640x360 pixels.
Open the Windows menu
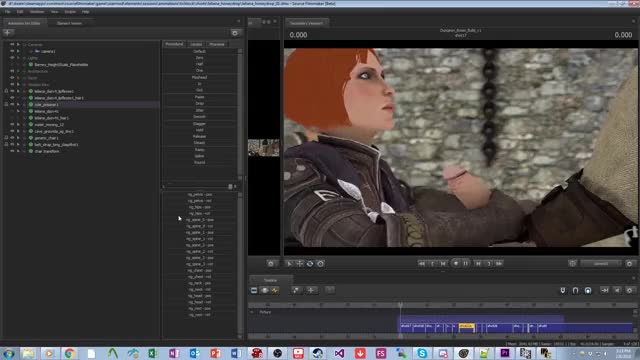click(37, 12)
